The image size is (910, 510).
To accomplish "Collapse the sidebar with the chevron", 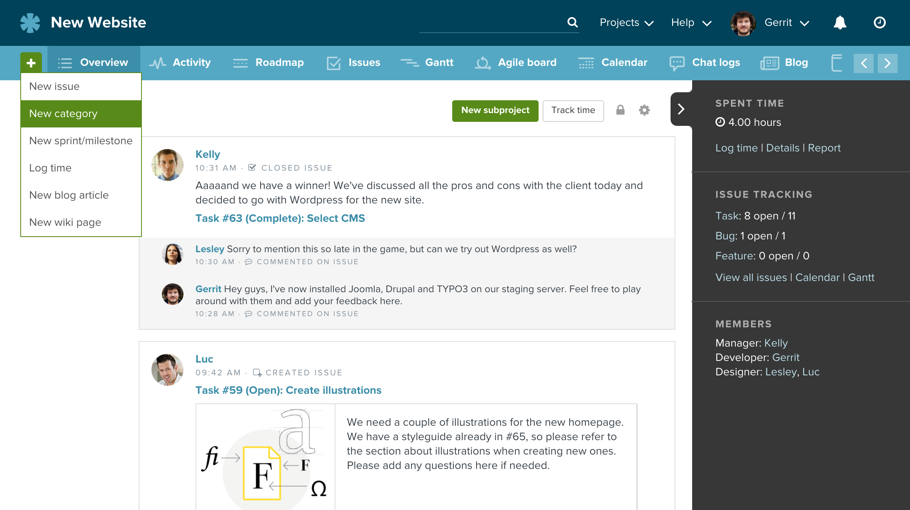I will [681, 109].
